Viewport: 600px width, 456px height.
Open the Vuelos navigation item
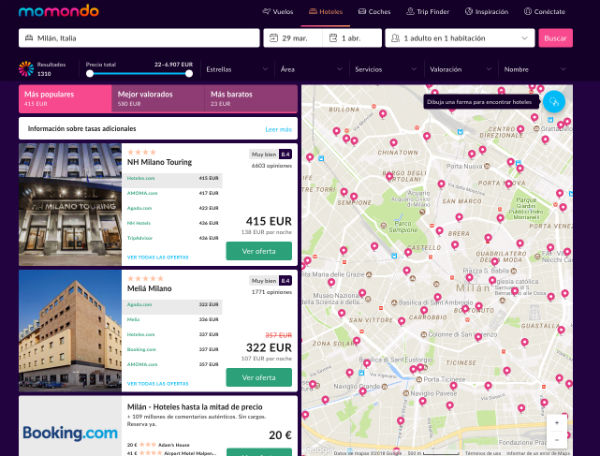pos(278,11)
